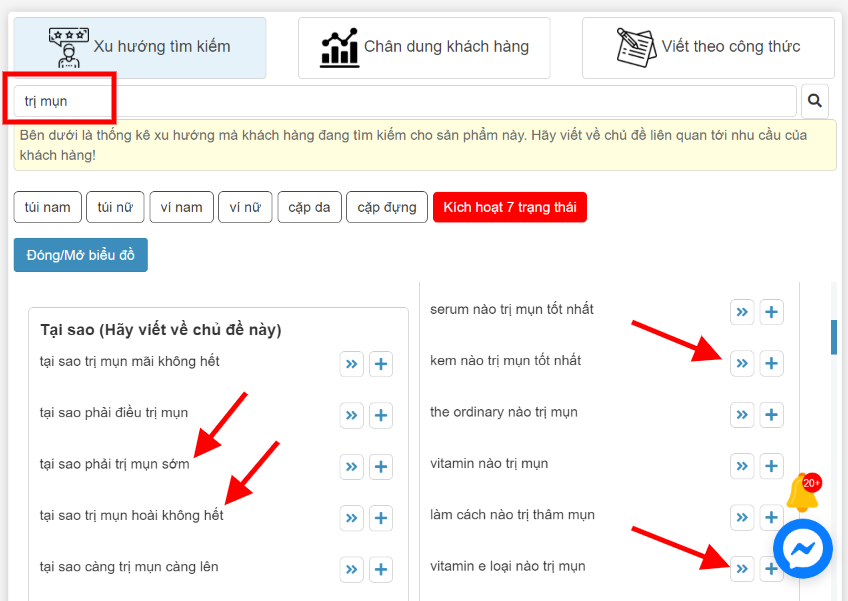Click the search box containing 'trị mụn'
Viewport: 848px width, 601px height.
pos(405,101)
